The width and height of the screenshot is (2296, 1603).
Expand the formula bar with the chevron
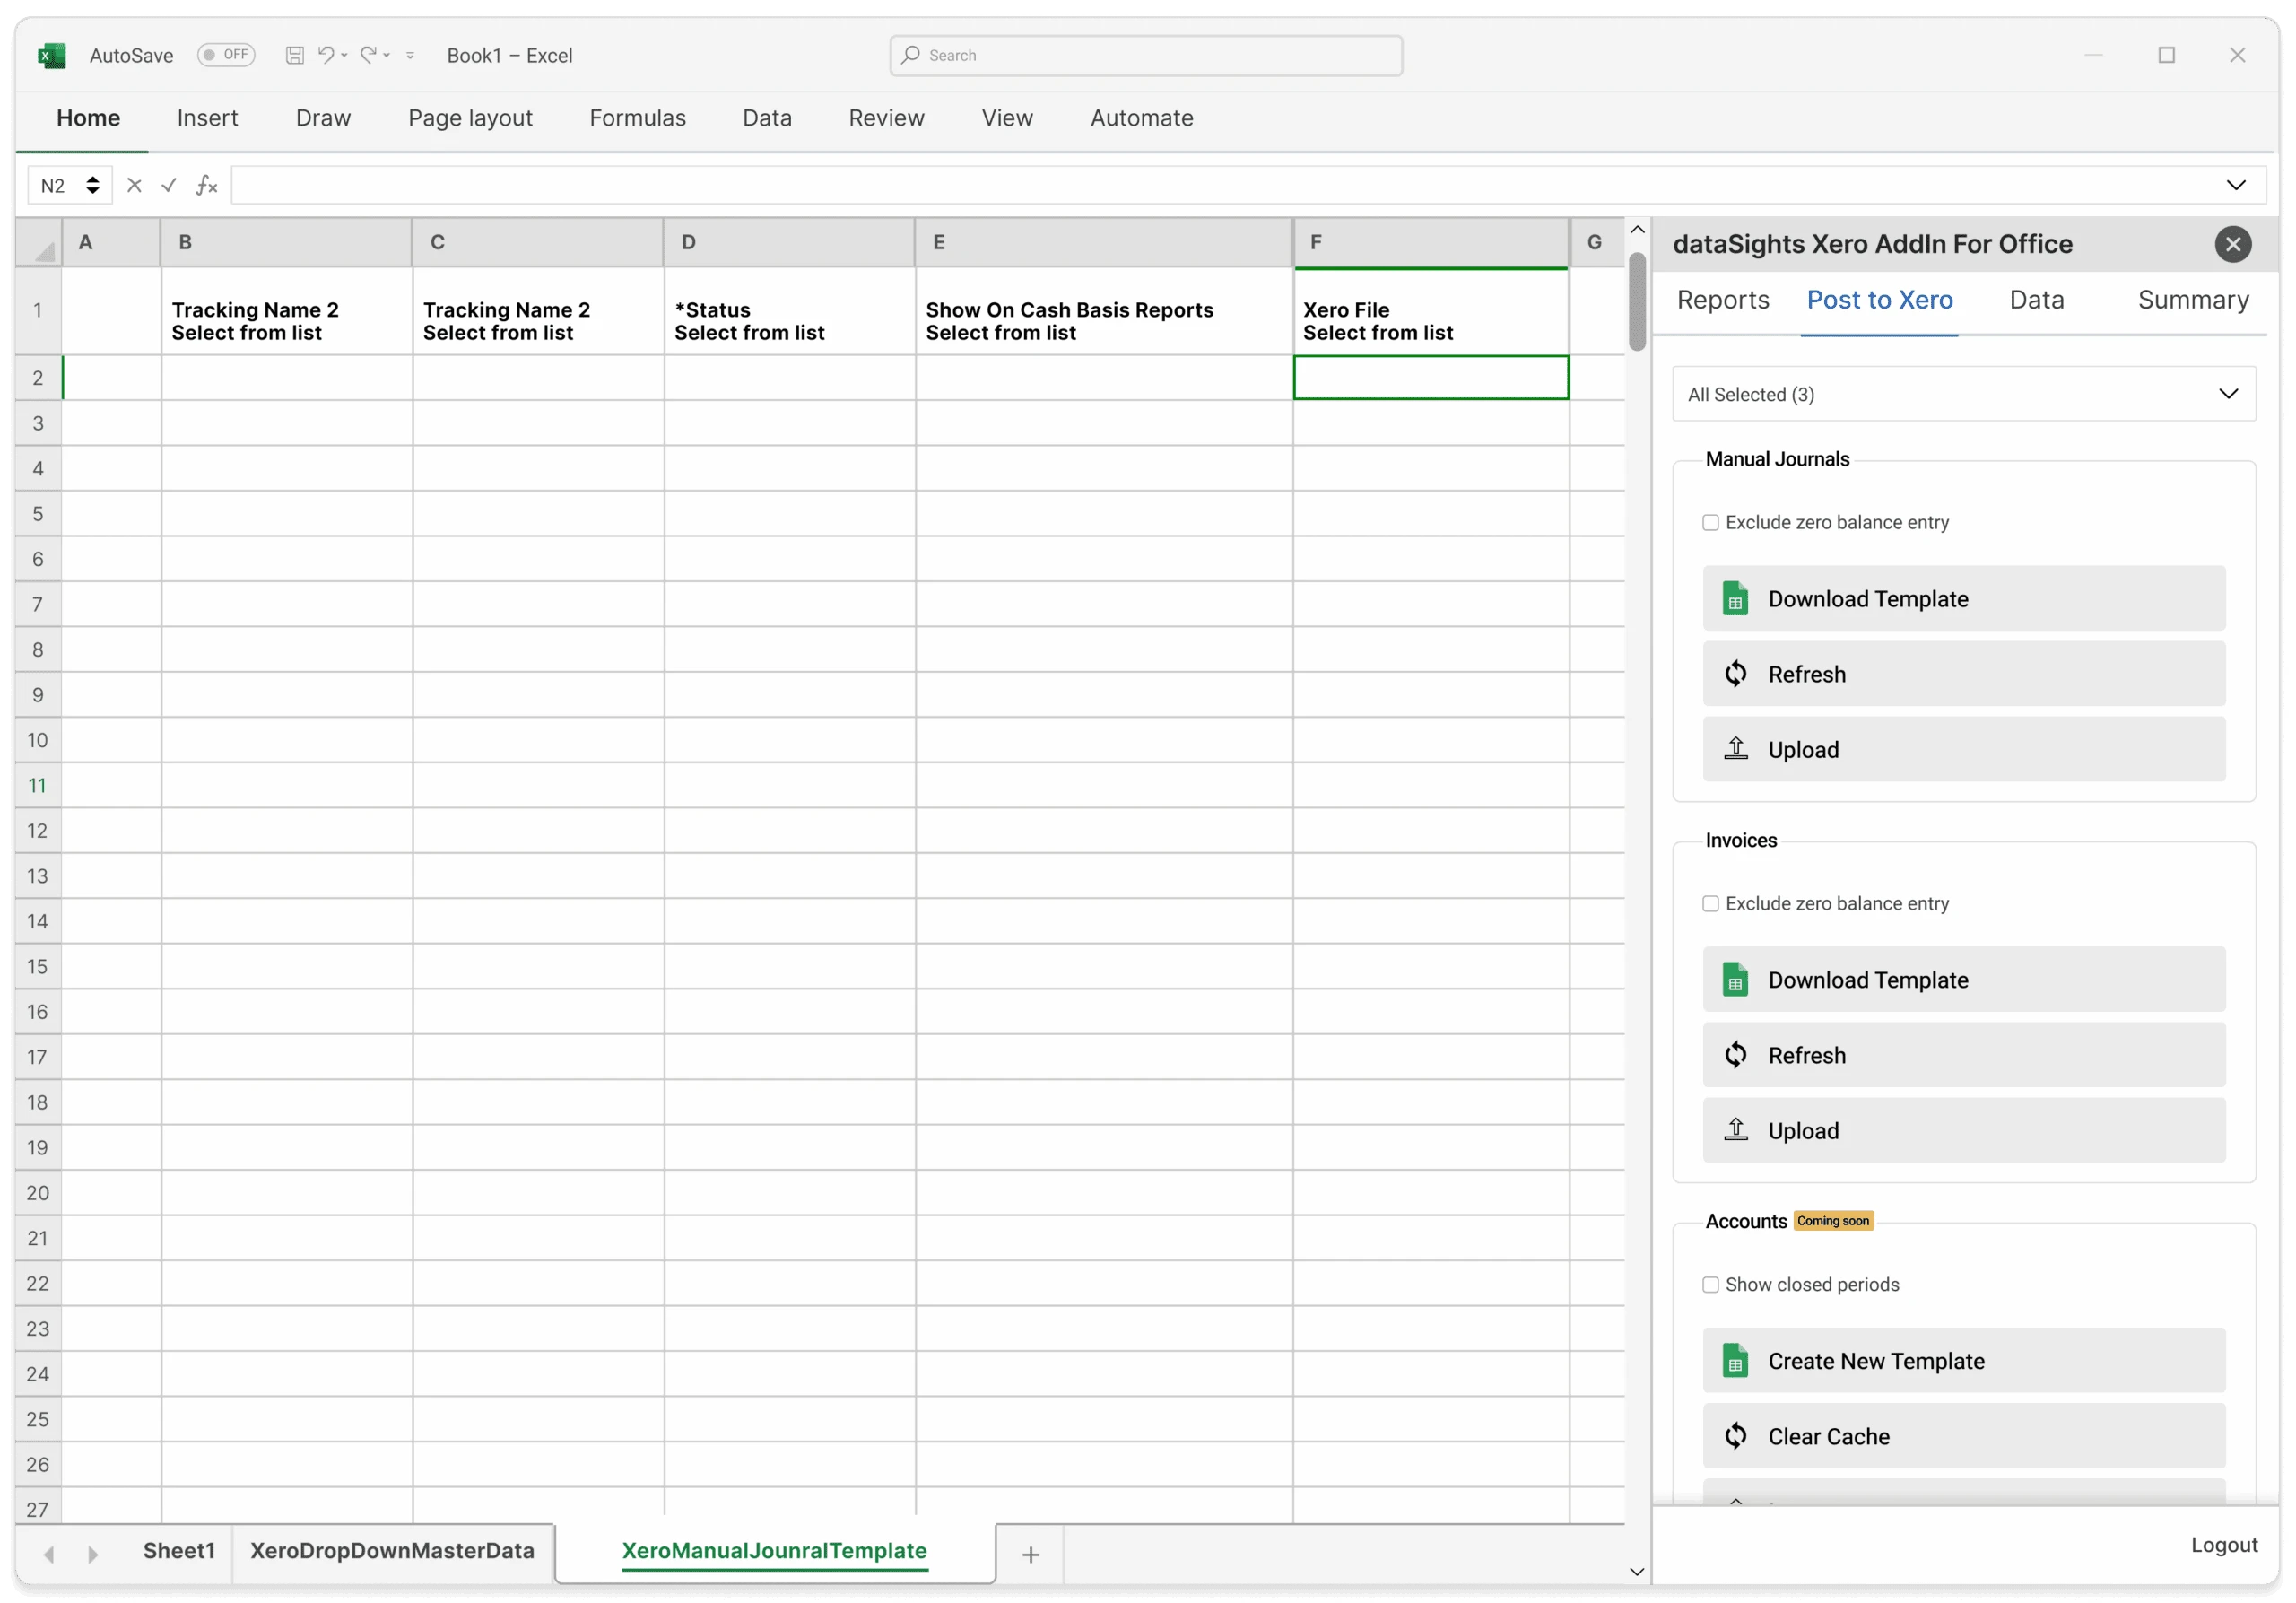(2236, 185)
